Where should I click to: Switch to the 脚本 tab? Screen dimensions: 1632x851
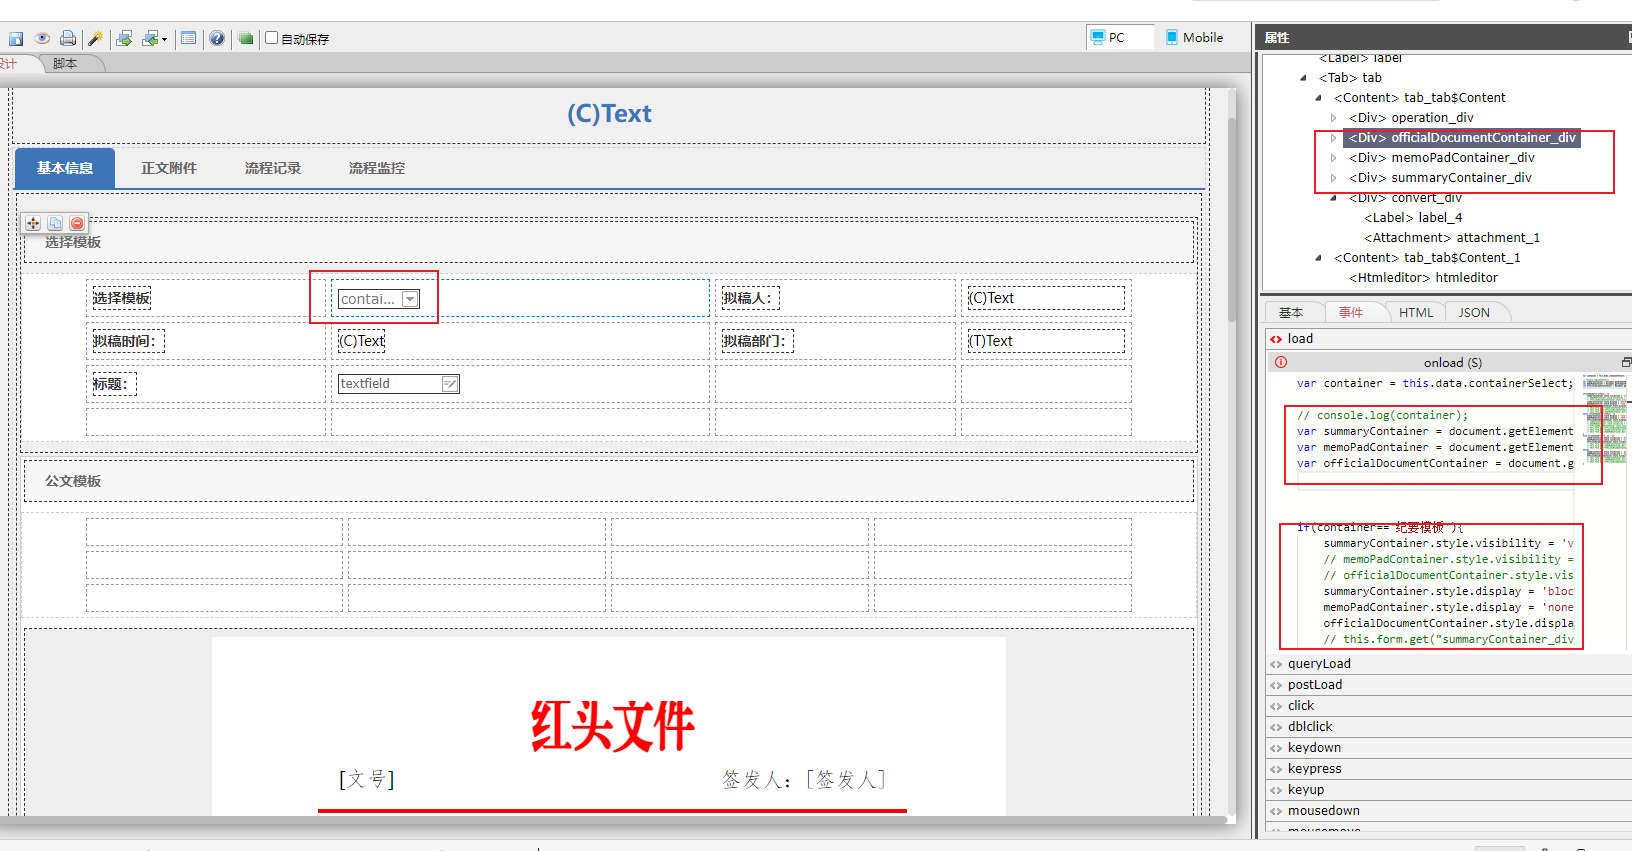click(x=65, y=63)
